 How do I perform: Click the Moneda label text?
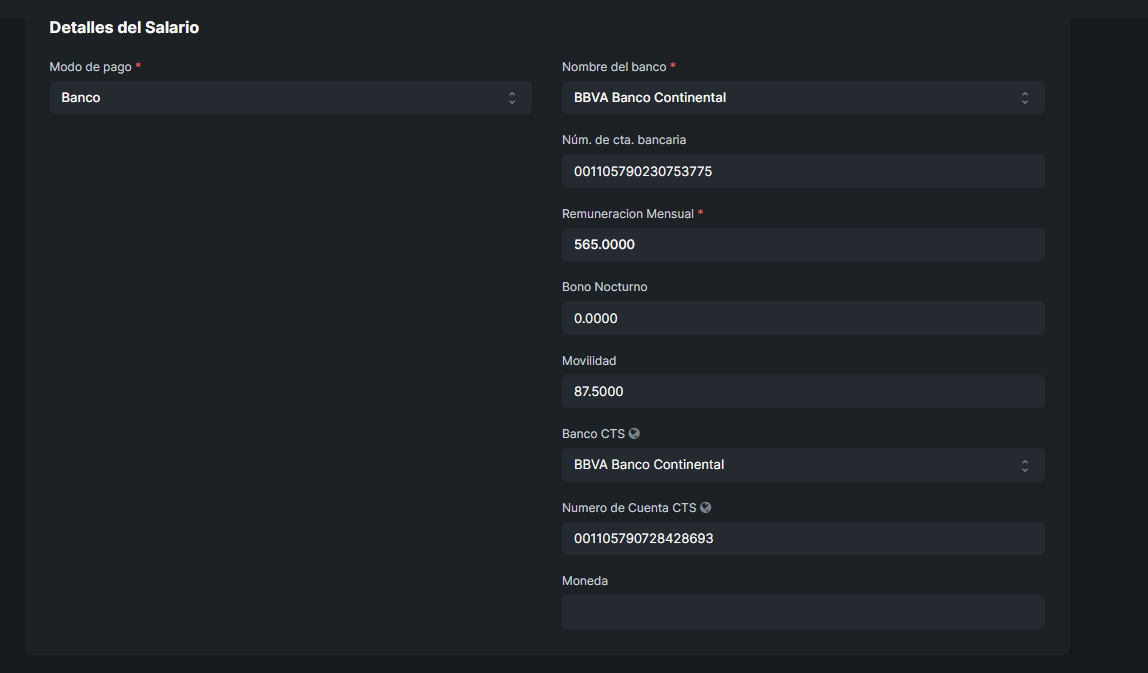coord(585,581)
